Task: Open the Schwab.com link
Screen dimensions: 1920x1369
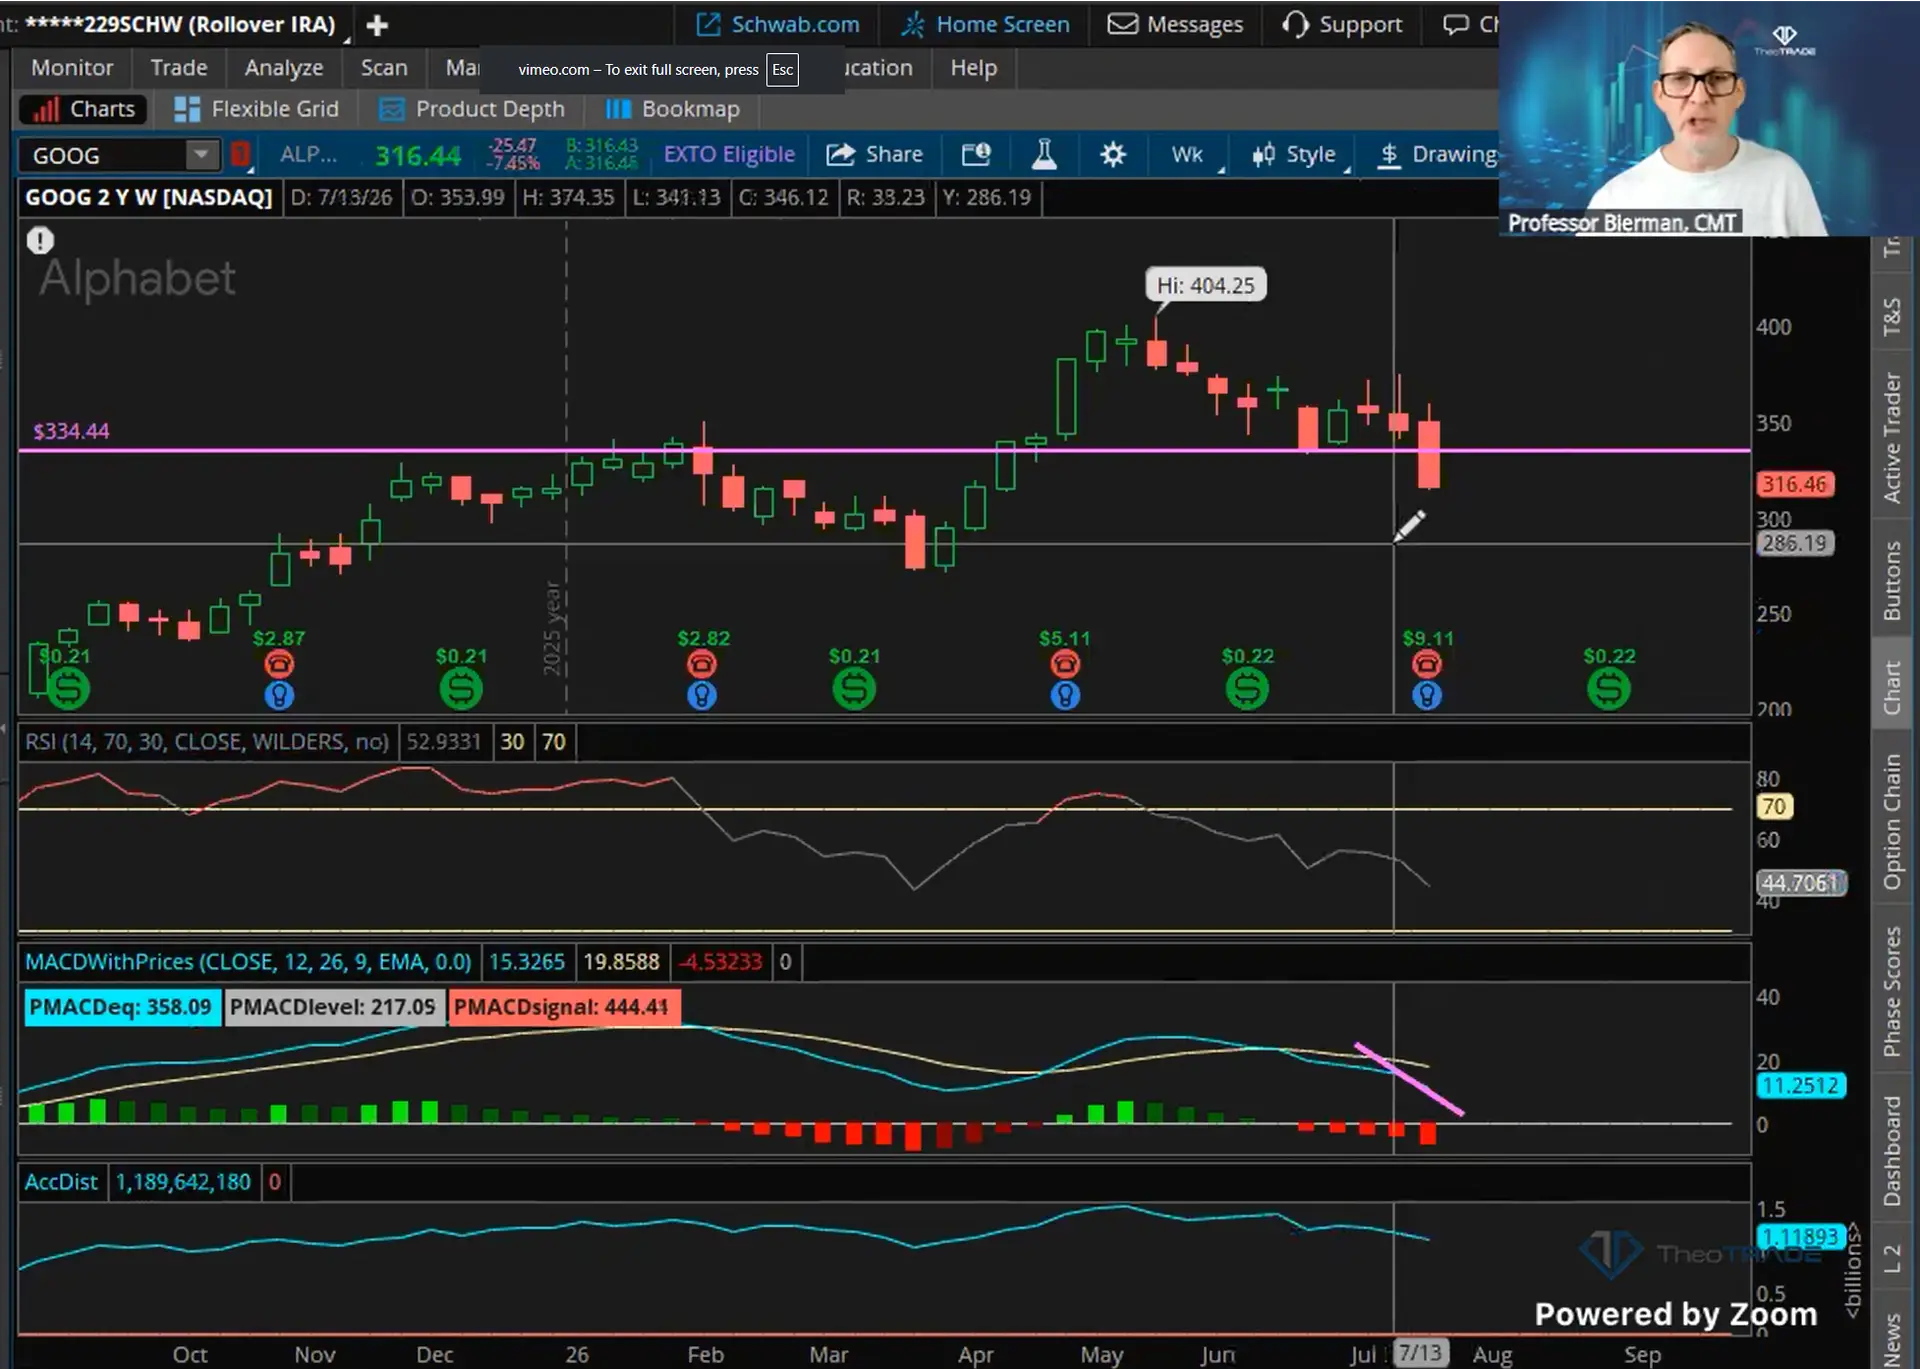Action: (x=778, y=25)
